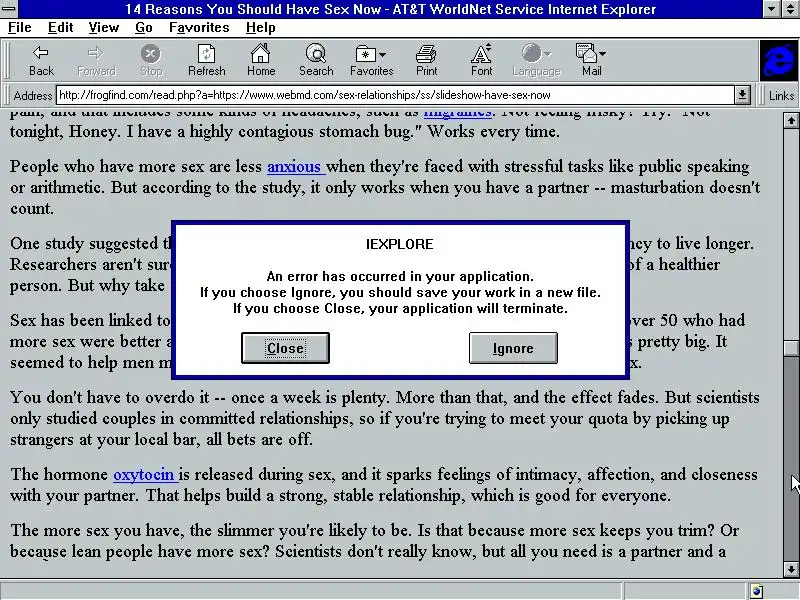Print the page with Print icon
This screenshot has height=600, width=800.
tap(426, 60)
